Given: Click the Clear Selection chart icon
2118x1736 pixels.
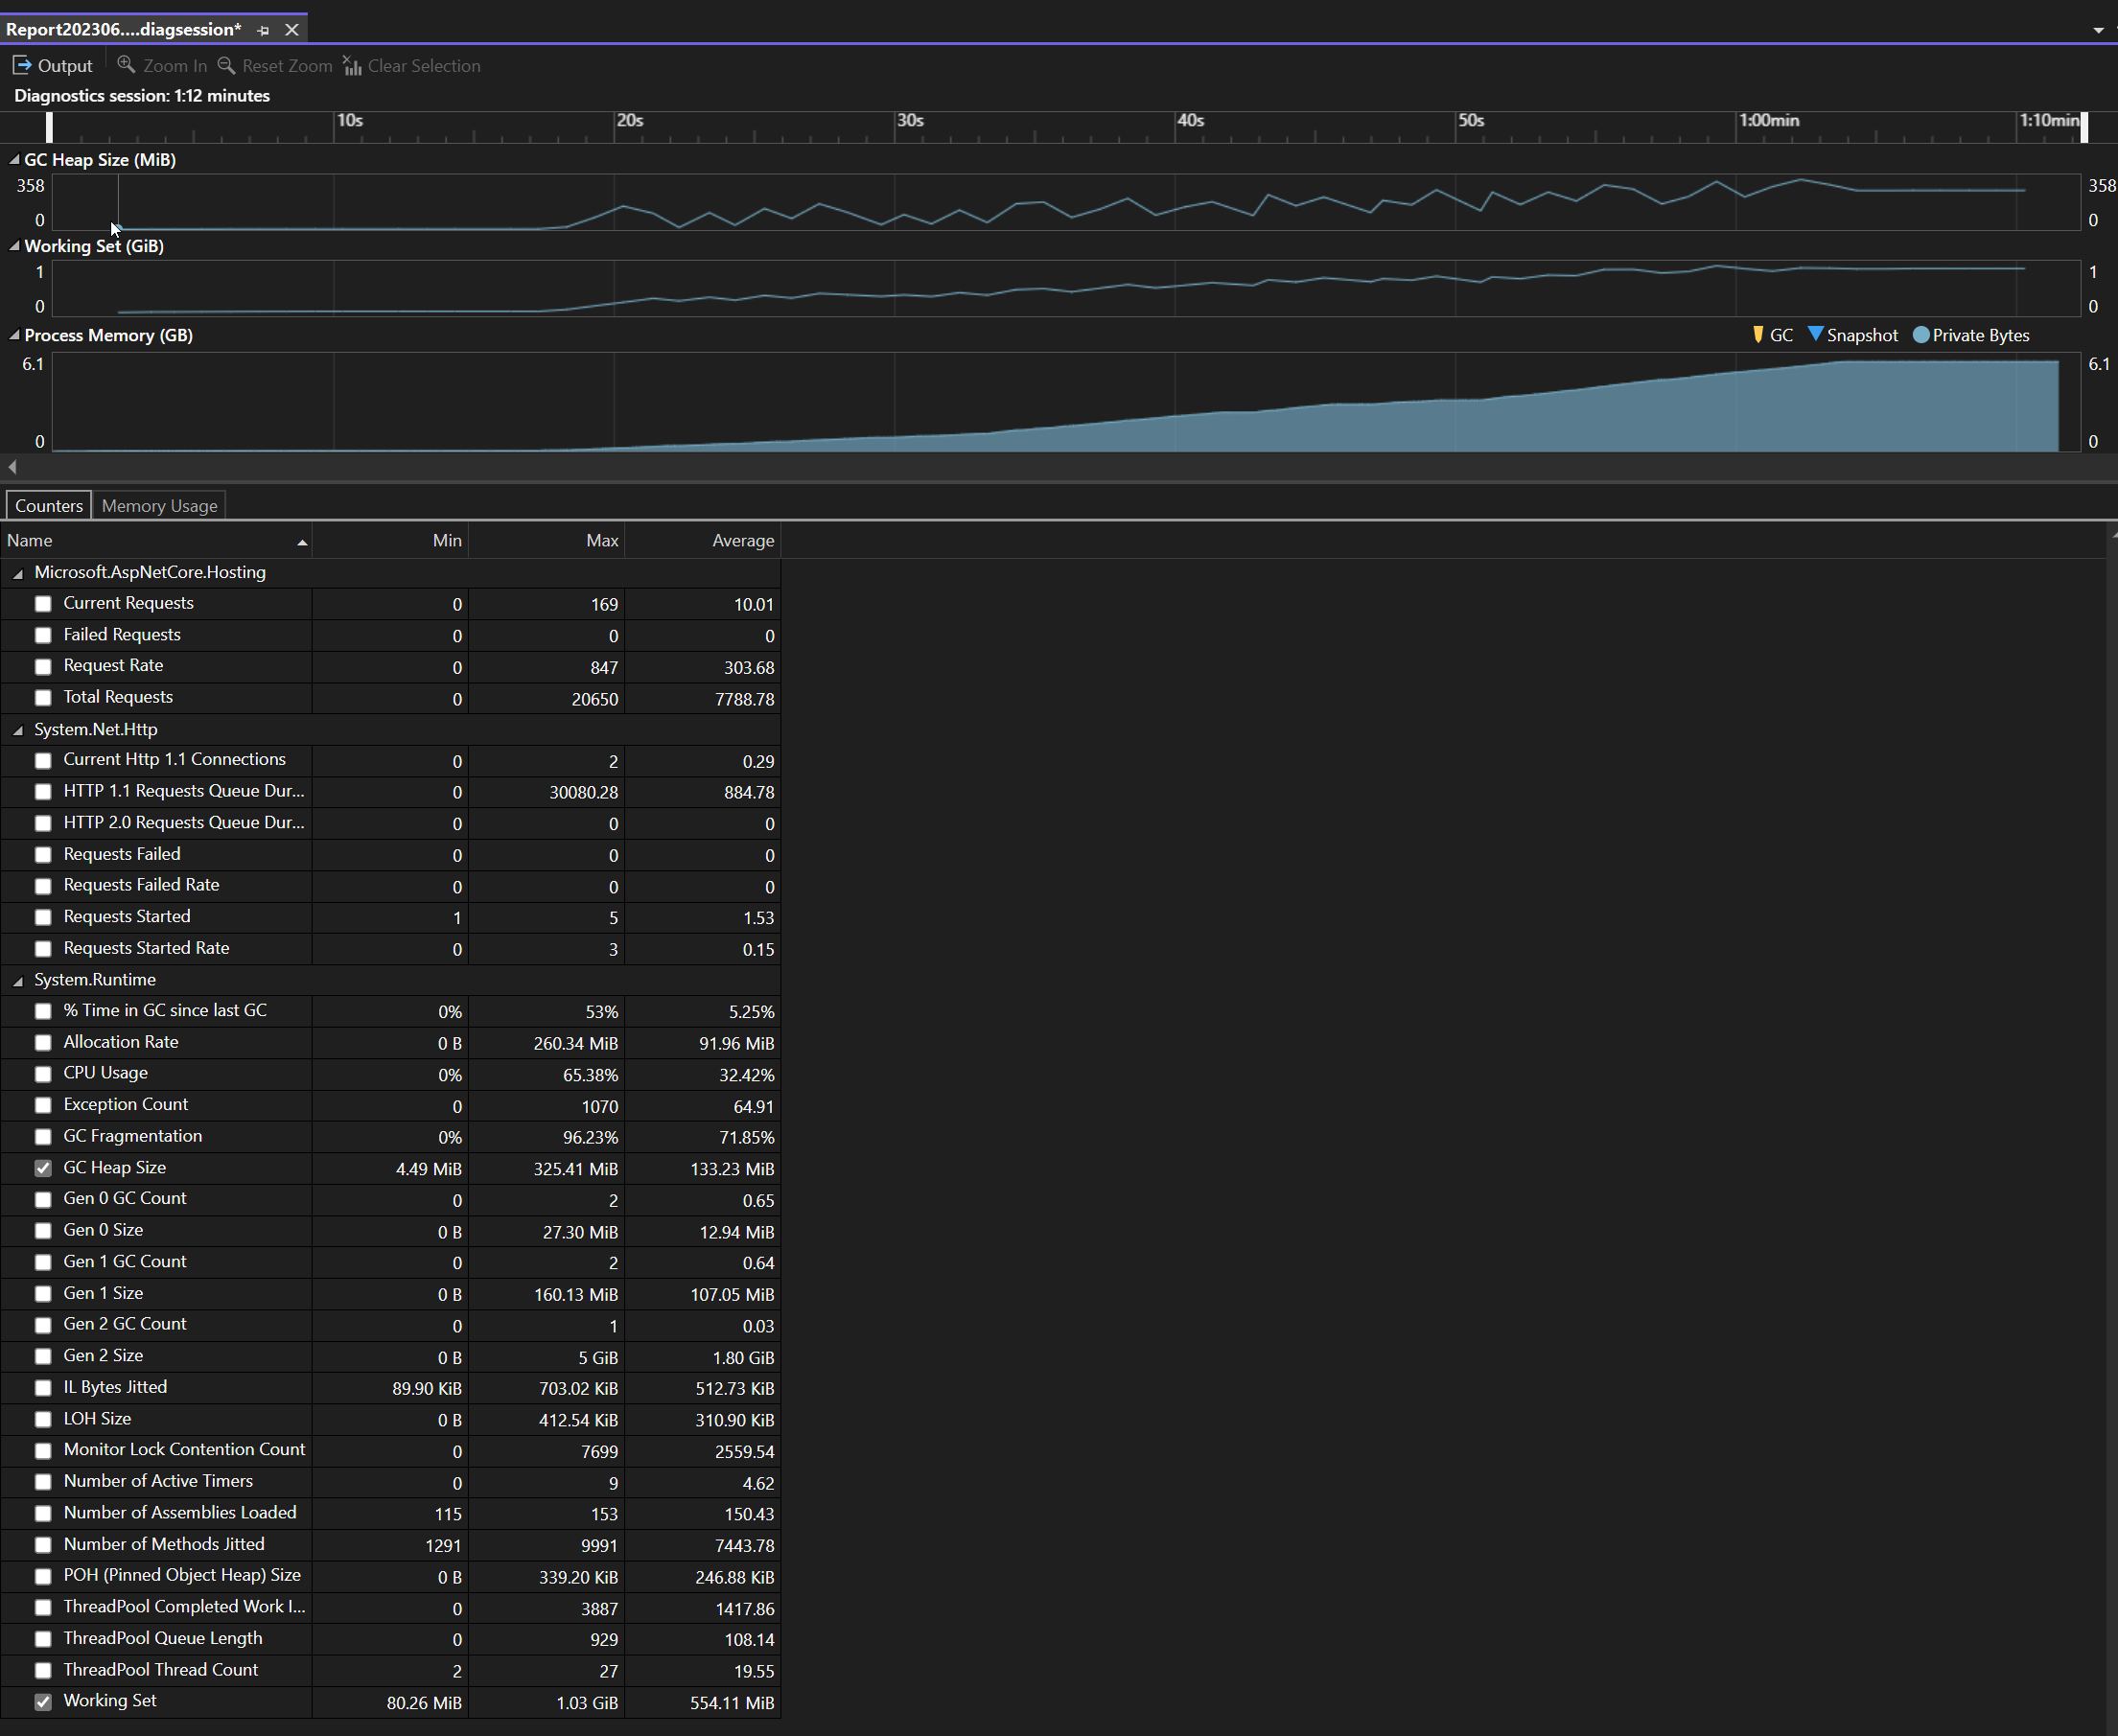Looking at the screenshot, I should point(352,64).
